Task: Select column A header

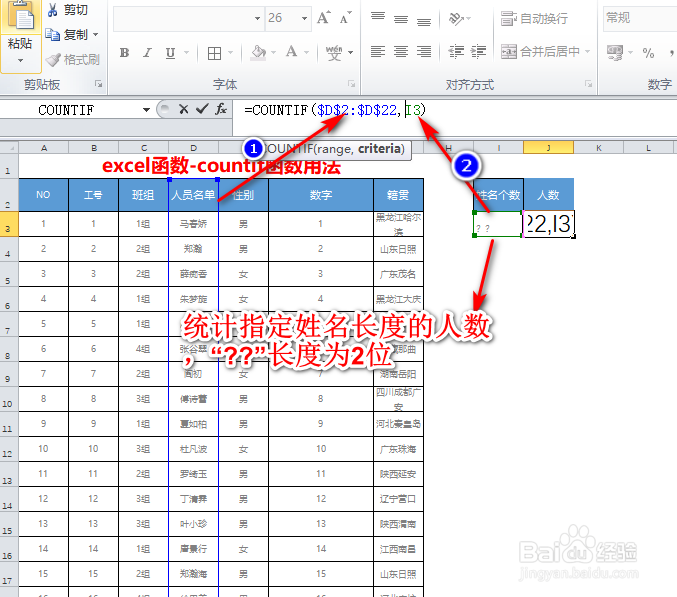Action: [44, 148]
